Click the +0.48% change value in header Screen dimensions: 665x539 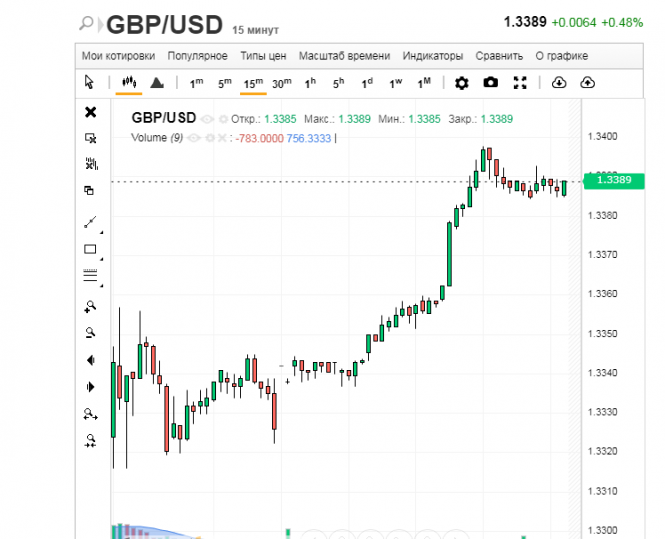[622, 22]
